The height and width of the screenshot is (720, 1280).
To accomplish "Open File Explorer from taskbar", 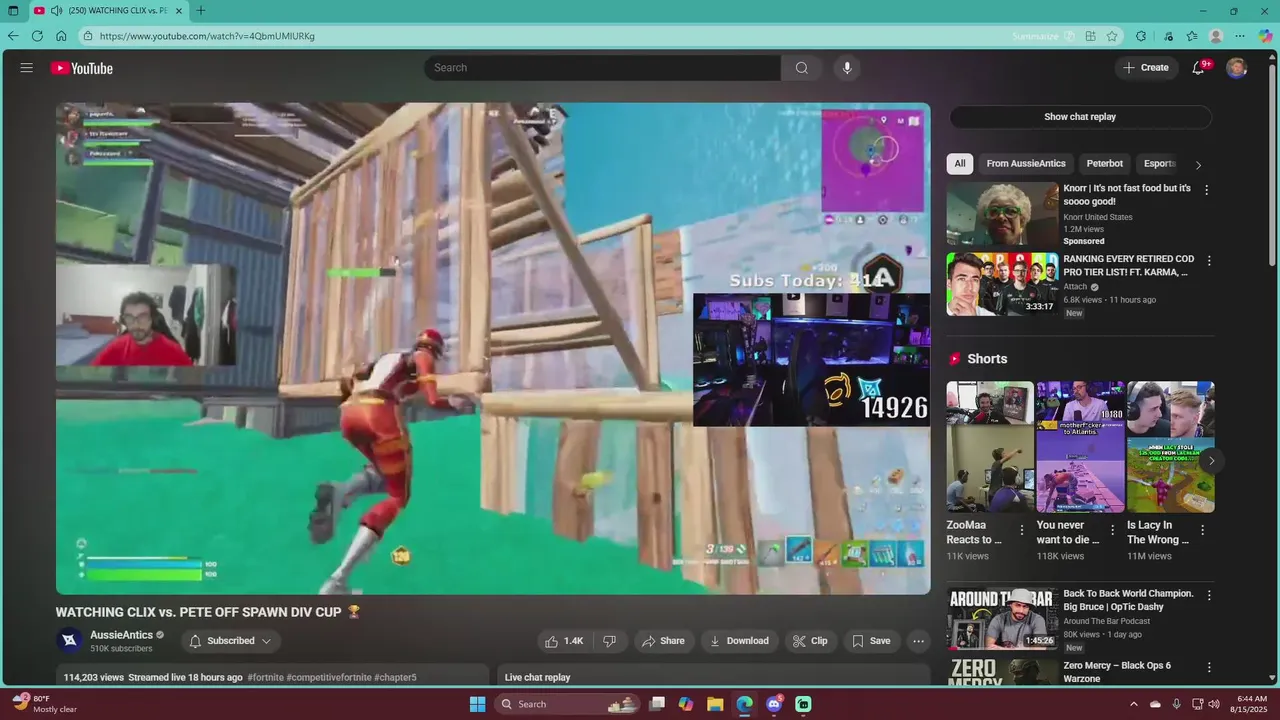I will click(x=715, y=704).
